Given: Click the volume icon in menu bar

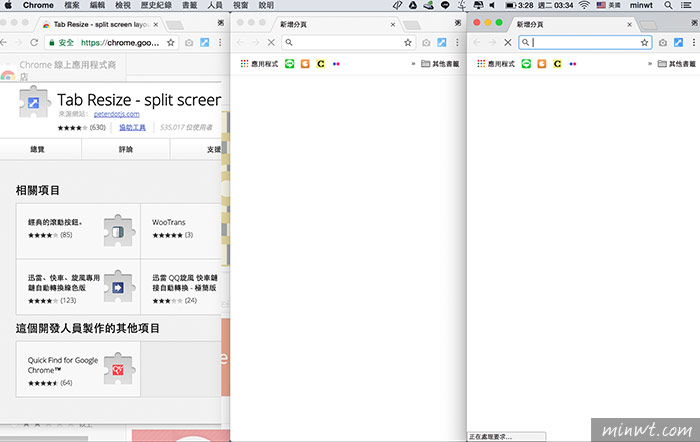Looking at the screenshot, I should (x=492, y=5).
